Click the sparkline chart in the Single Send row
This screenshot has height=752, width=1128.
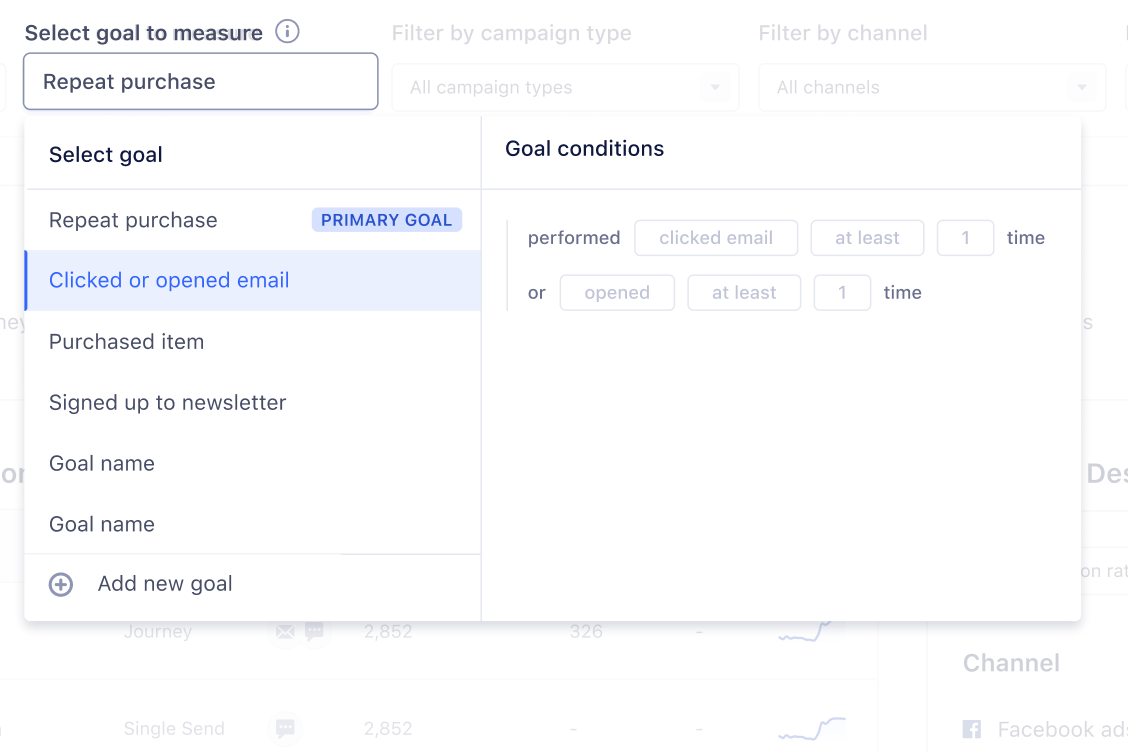tap(811, 728)
